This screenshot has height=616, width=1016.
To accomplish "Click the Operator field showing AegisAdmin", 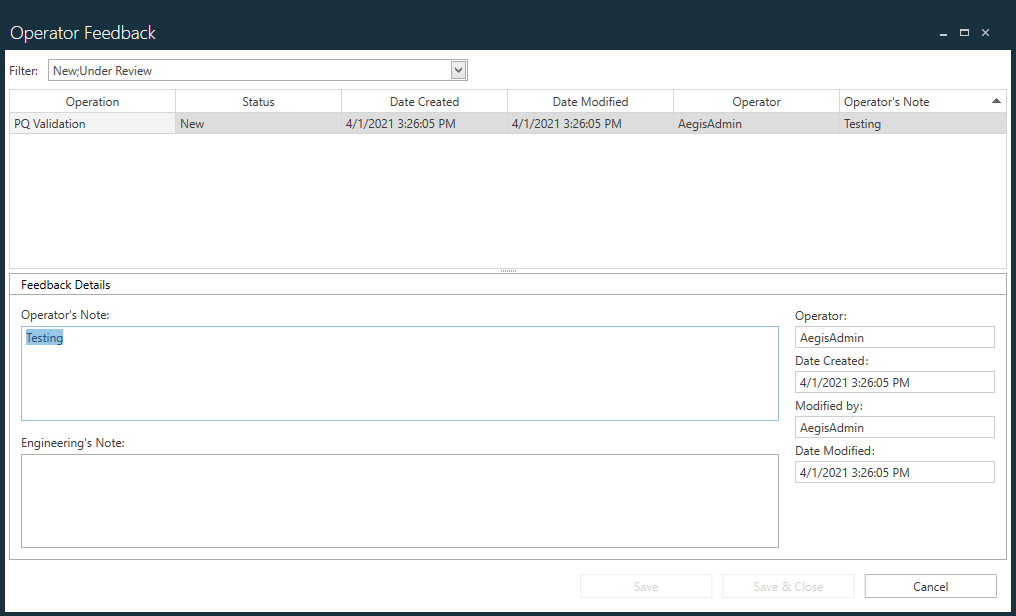I will point(894,338).
